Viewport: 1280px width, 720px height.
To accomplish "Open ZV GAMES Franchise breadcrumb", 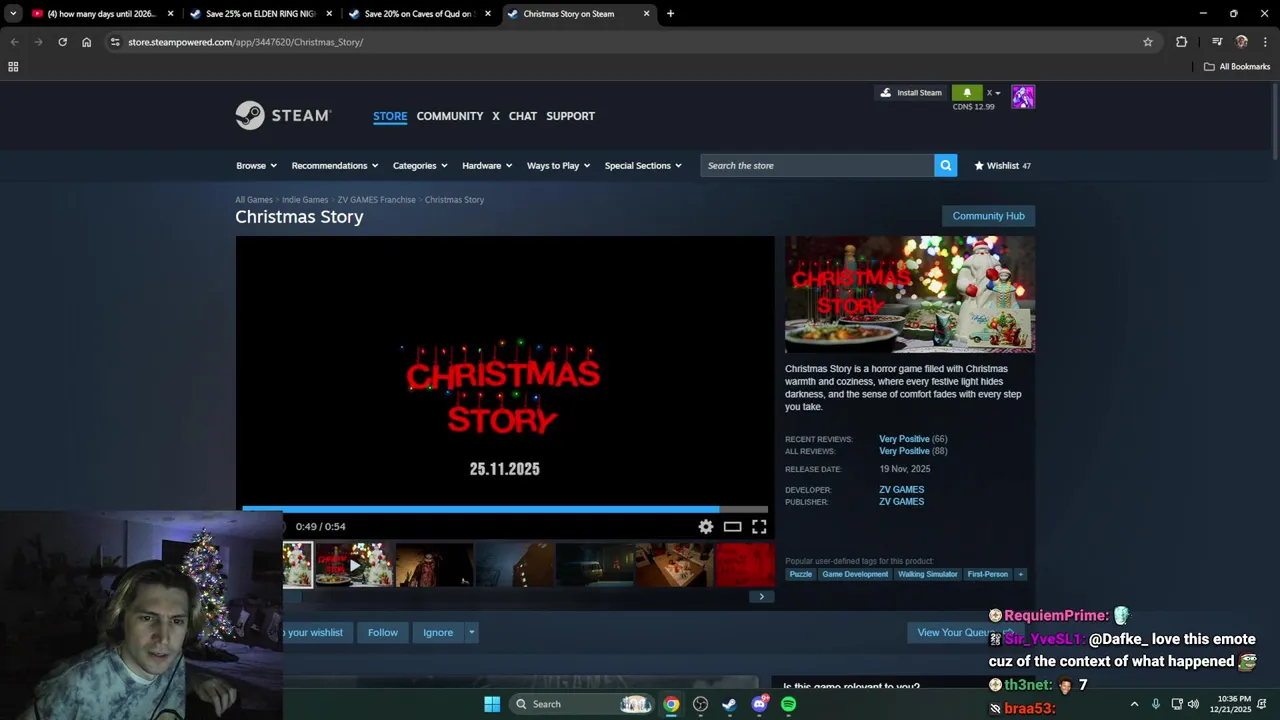I will (376, 200).
